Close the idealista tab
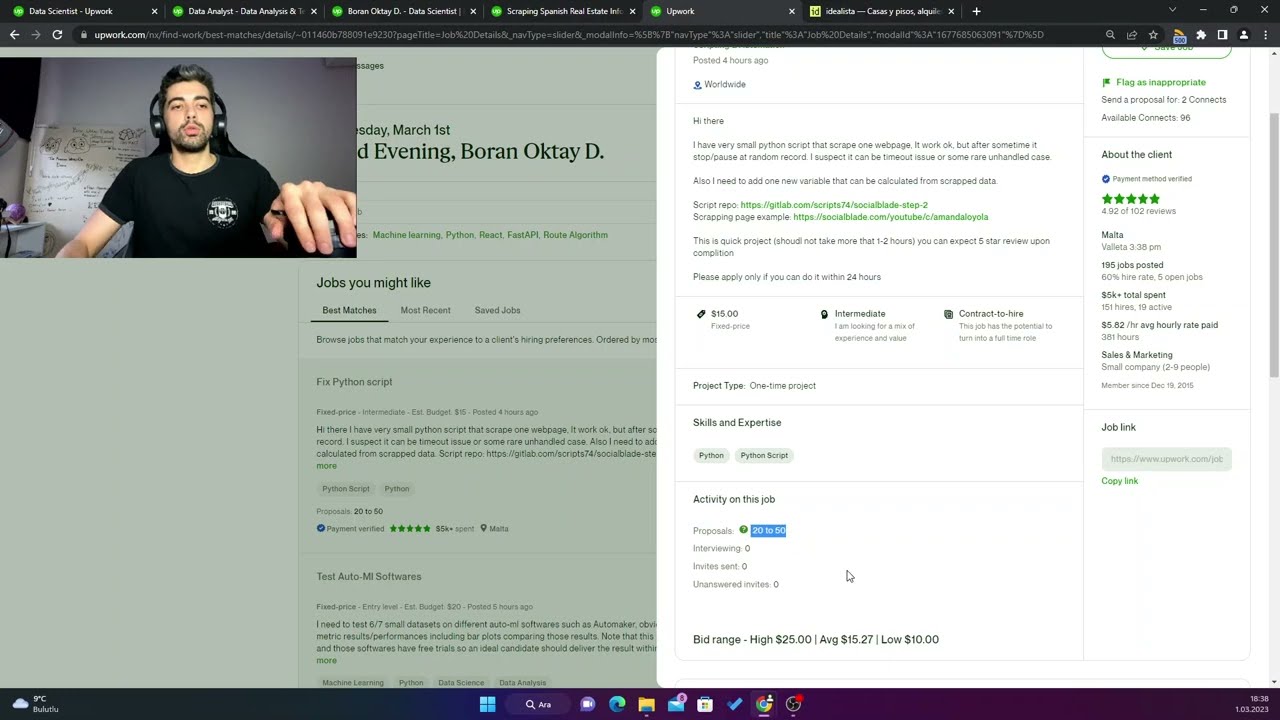 click(951, 11)
